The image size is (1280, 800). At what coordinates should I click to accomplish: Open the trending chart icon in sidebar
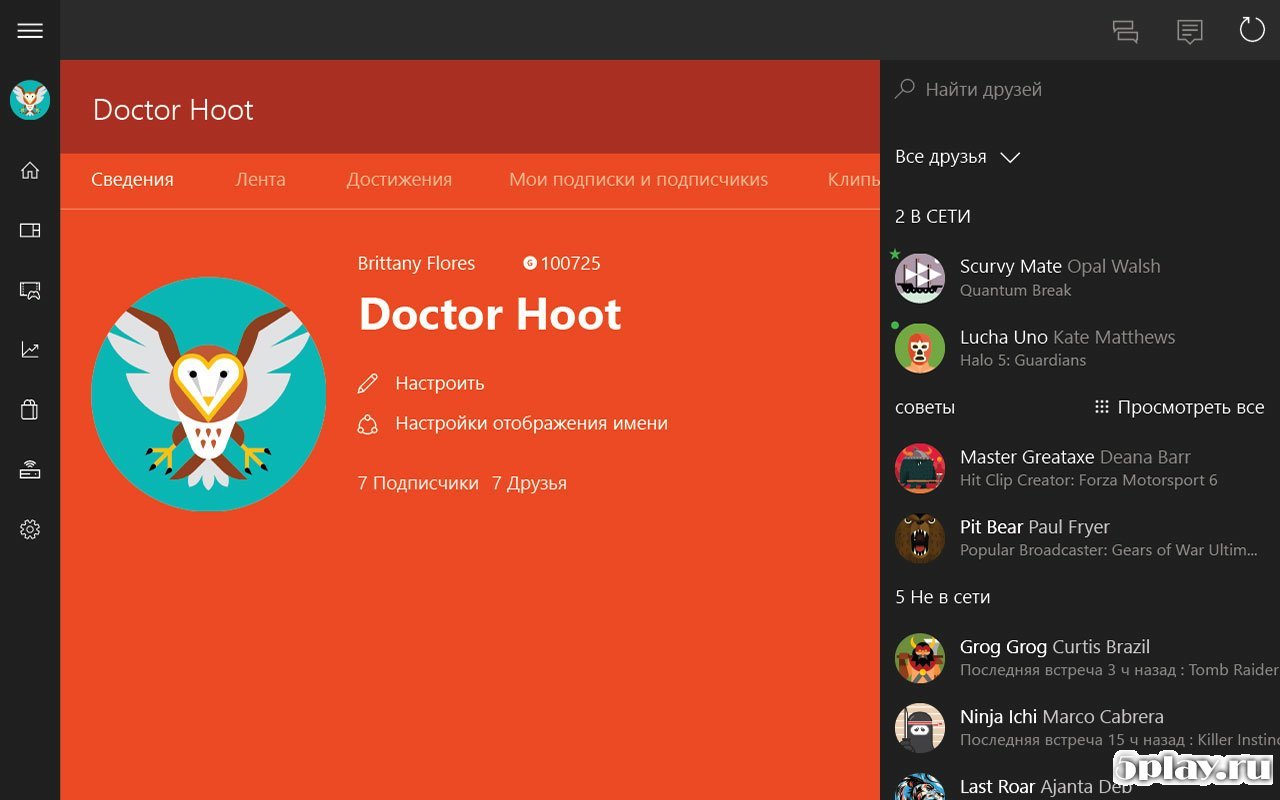tap(30, 350)
